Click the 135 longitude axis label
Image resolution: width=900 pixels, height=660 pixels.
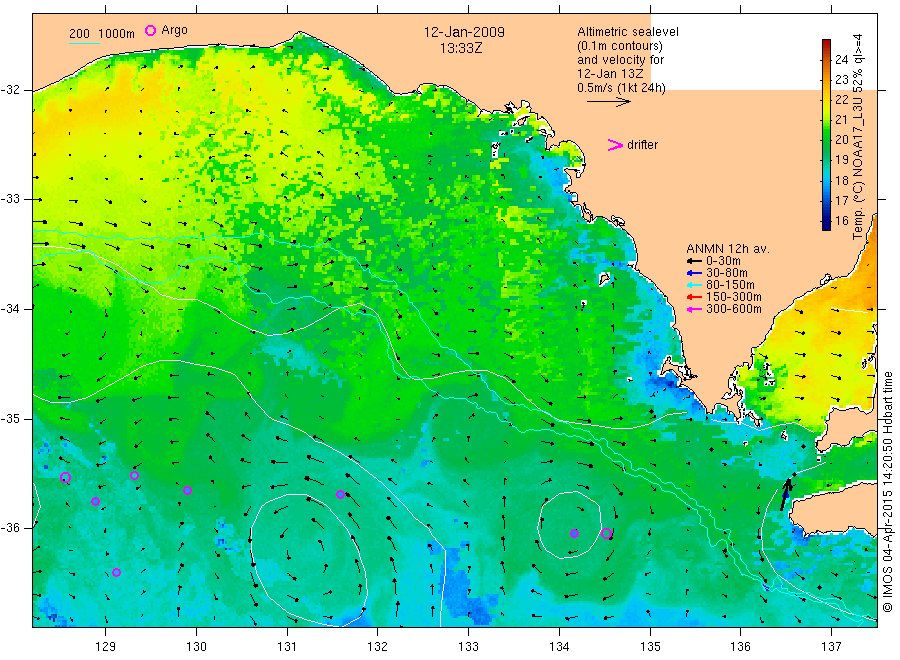pos(650,647)
